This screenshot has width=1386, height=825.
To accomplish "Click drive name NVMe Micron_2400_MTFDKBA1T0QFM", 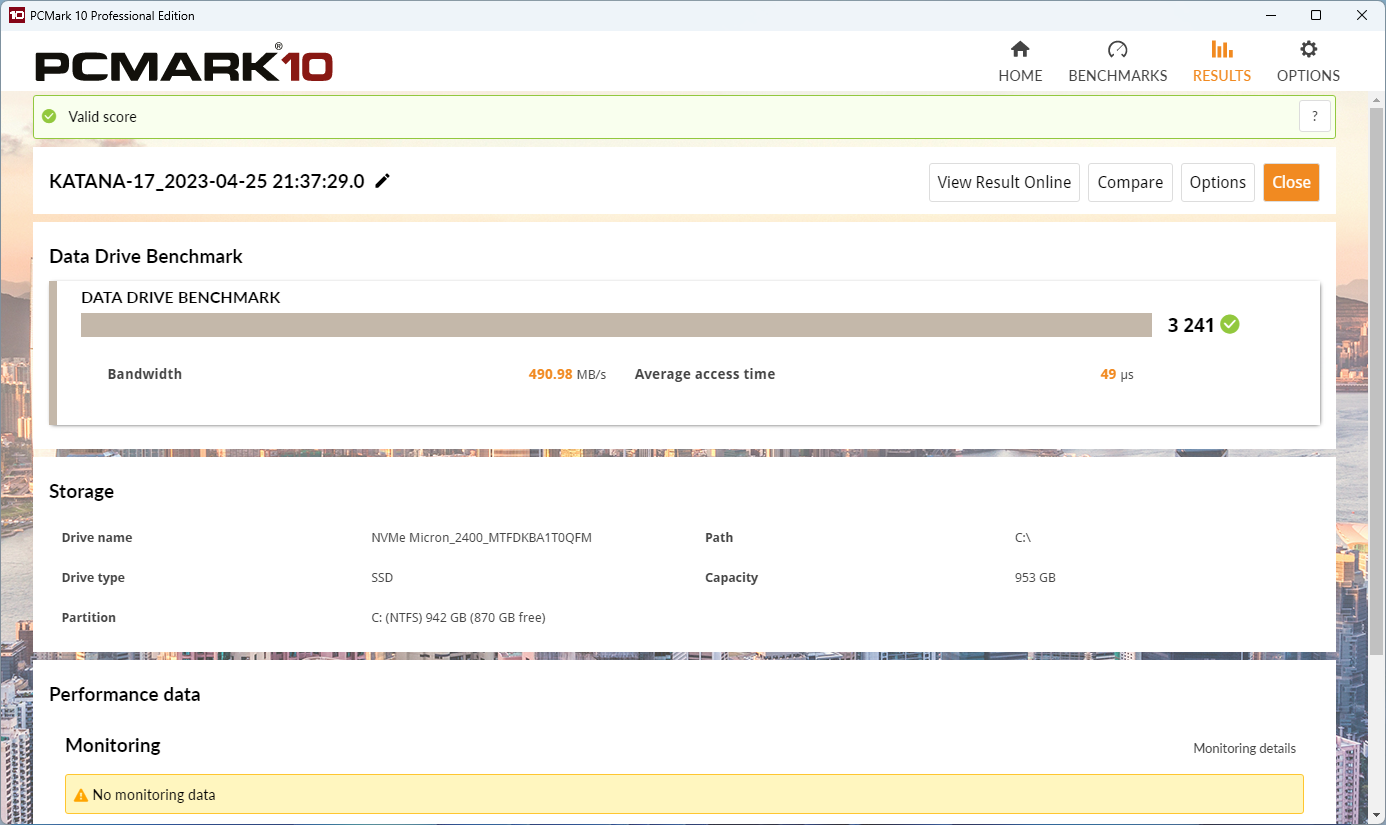I will tap(481, 538).
